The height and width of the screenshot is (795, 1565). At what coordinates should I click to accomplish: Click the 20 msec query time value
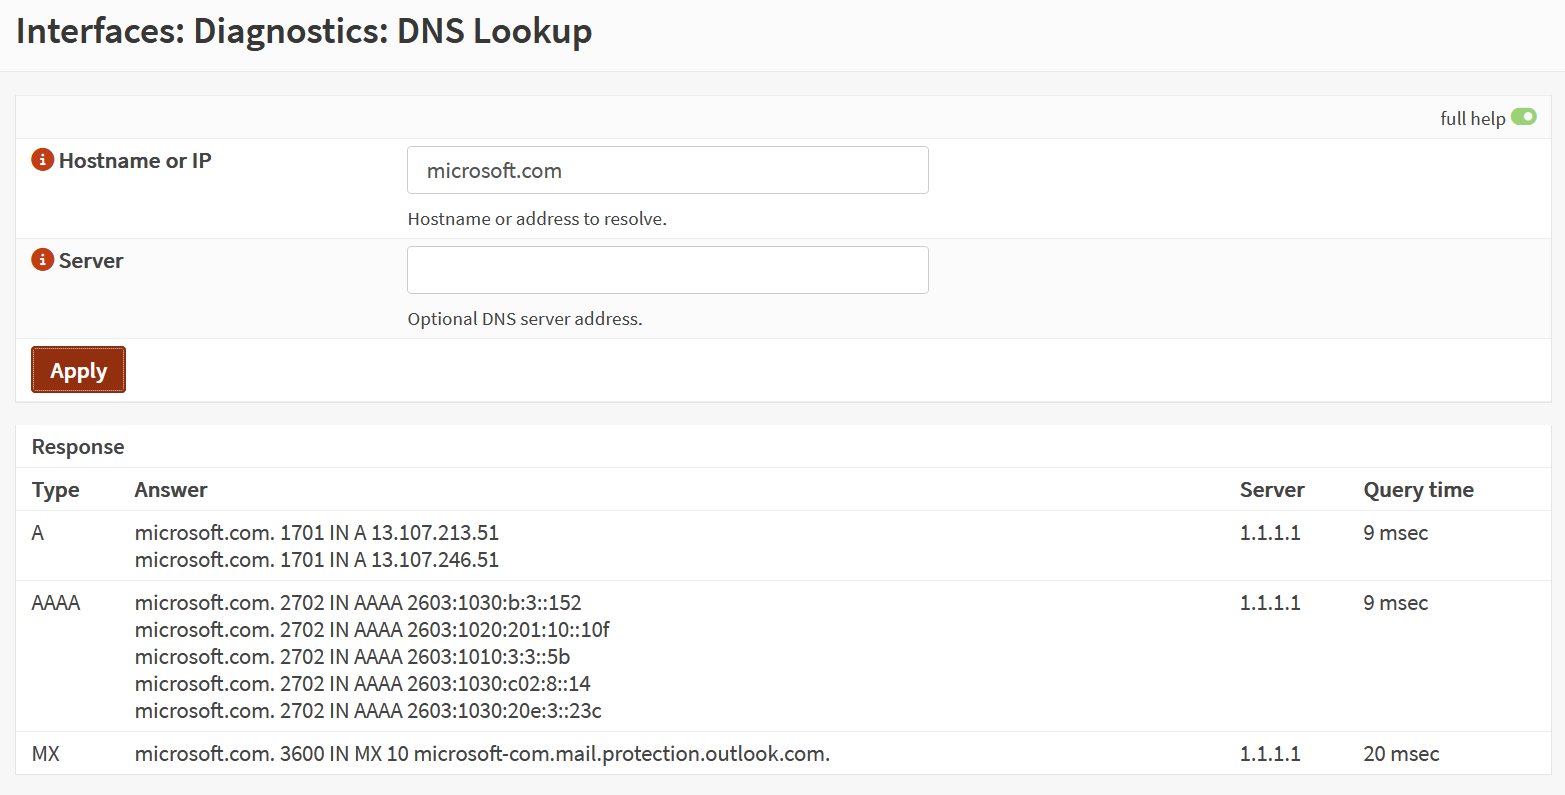pos(1401,754)
